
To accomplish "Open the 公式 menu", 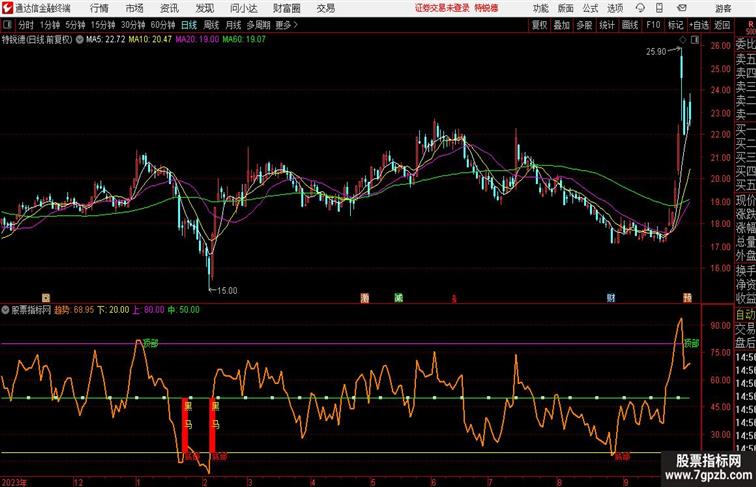I will 590,8.
